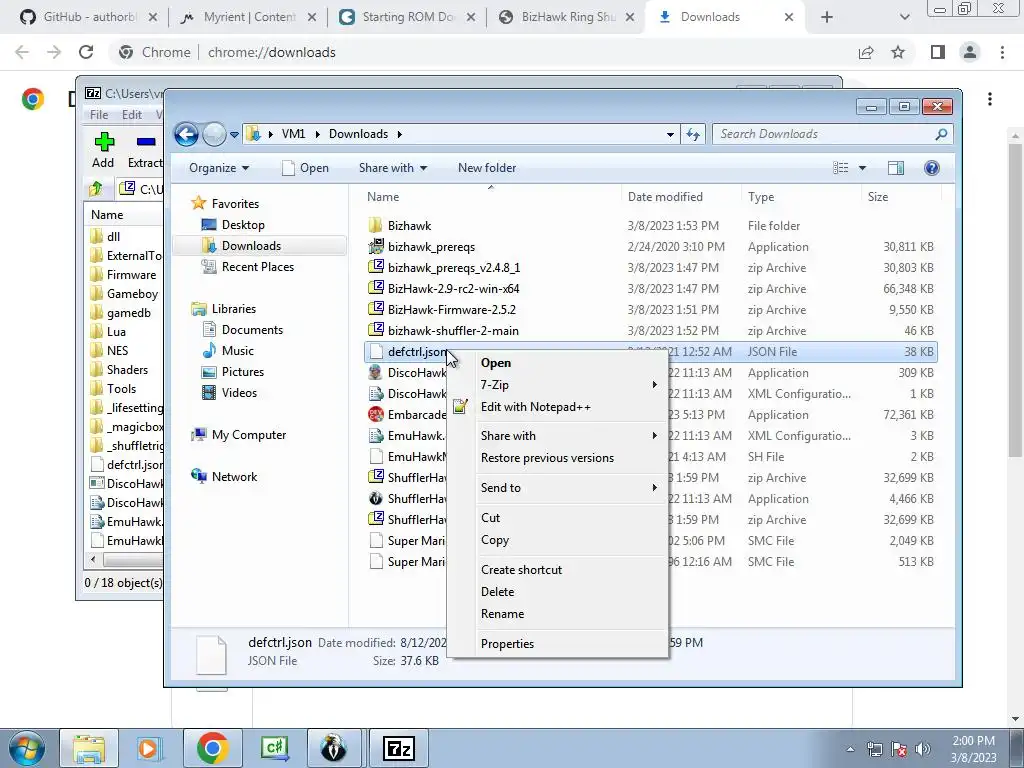Sort files by Date modified column
The width and height of the screenshot is (1024, 768).
point(665,197)
